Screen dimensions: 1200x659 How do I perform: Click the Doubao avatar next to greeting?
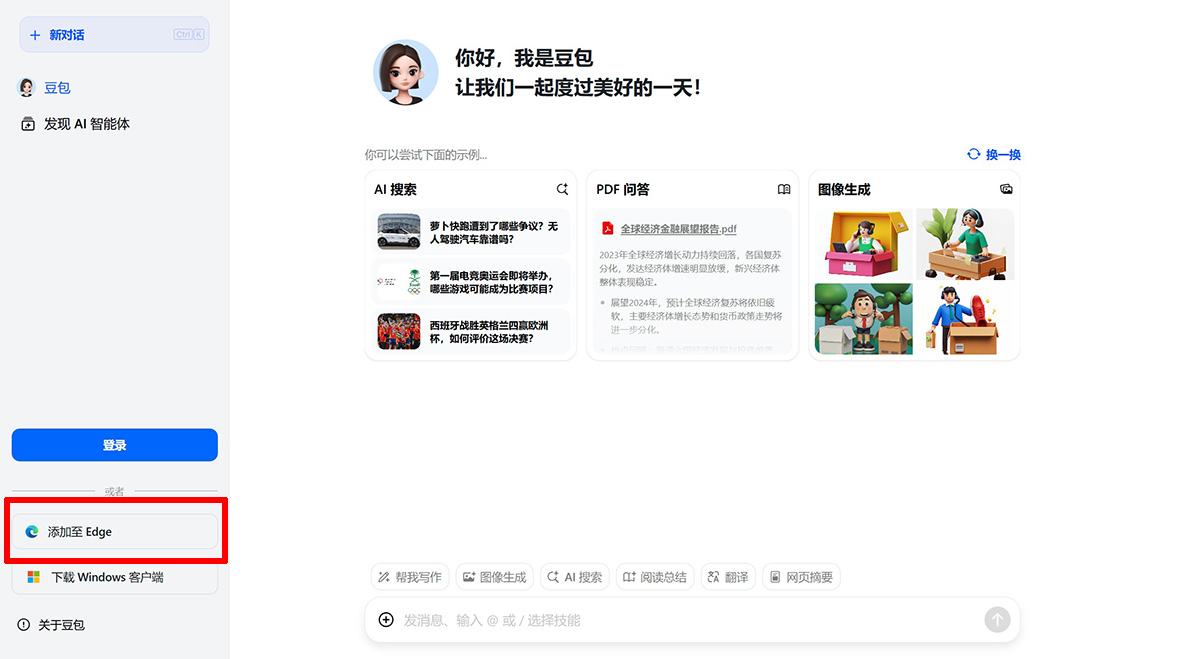406,72
